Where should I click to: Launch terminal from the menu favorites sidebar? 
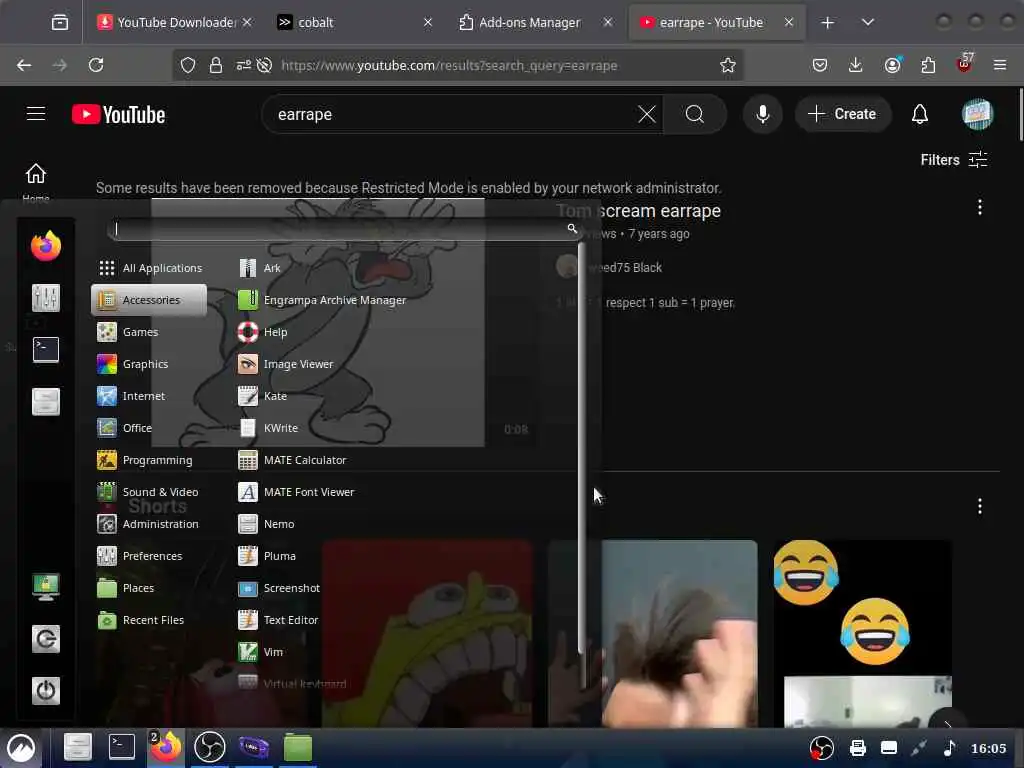coord(46,349)
